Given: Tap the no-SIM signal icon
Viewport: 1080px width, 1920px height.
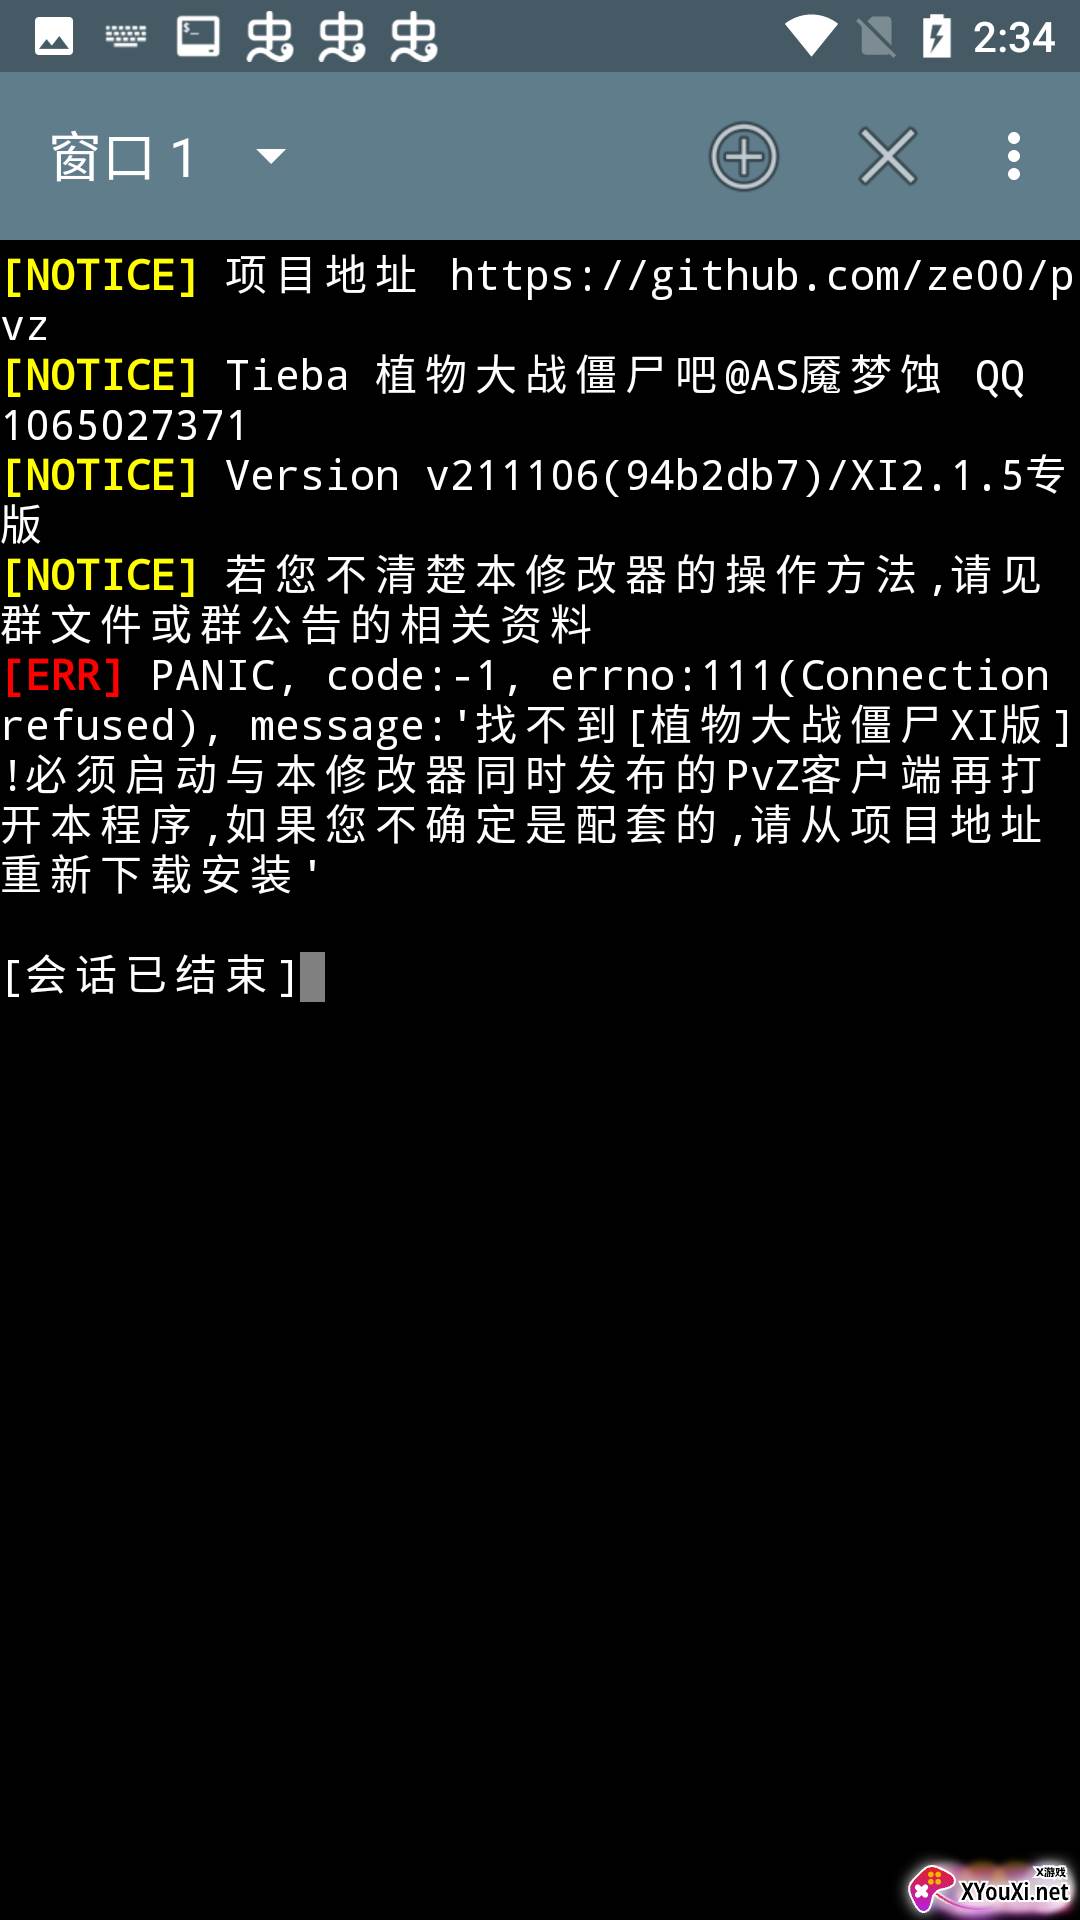Looking at the screenshot, I should [877, 37].
